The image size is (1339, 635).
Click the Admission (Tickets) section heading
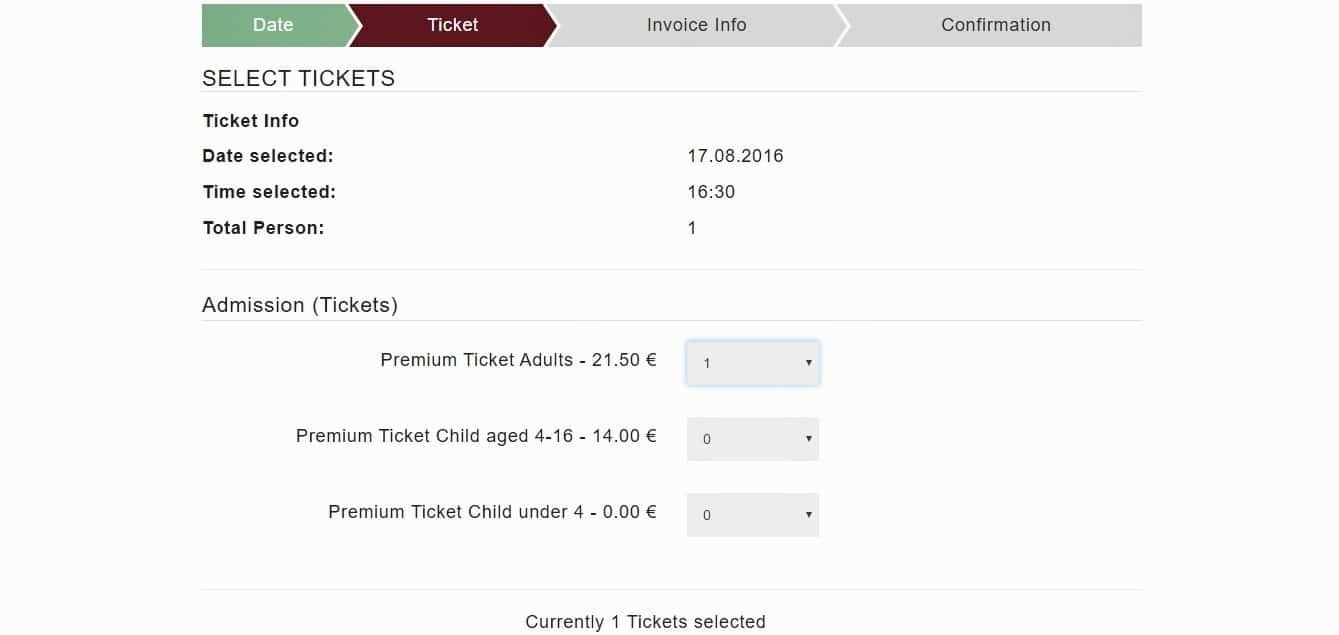pyautogui.click(x=300, y=305)
